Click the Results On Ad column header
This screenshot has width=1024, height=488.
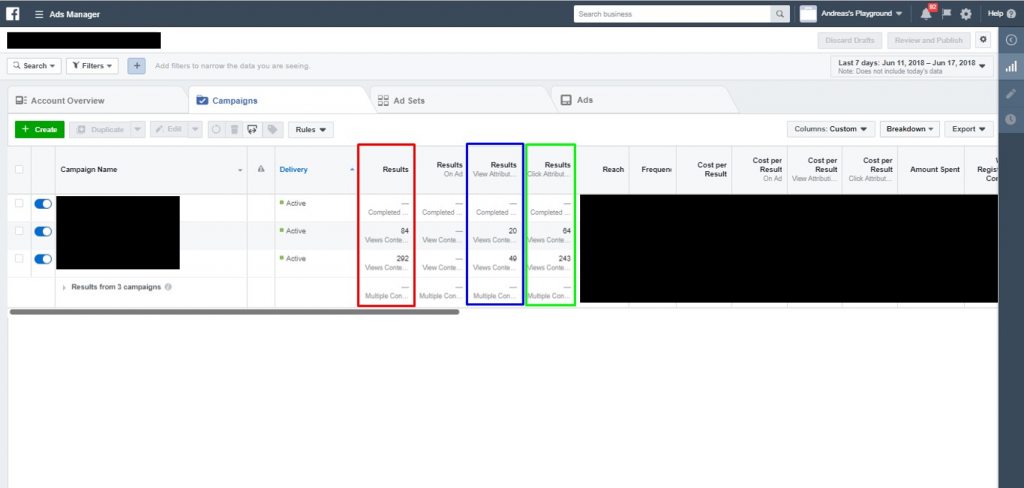point(441,169)
